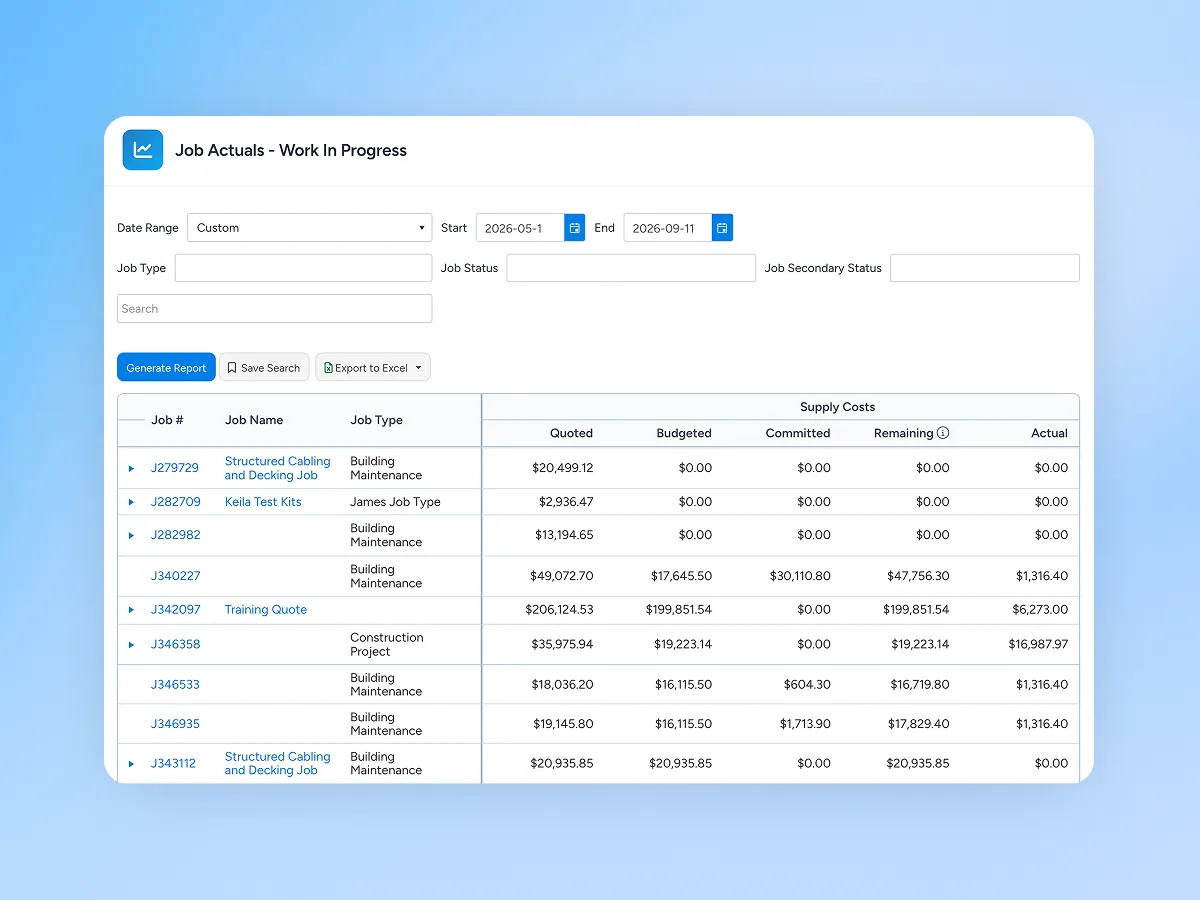Click the James Job Type cell
Screen dimensions: 1200x900
point(395,502)
